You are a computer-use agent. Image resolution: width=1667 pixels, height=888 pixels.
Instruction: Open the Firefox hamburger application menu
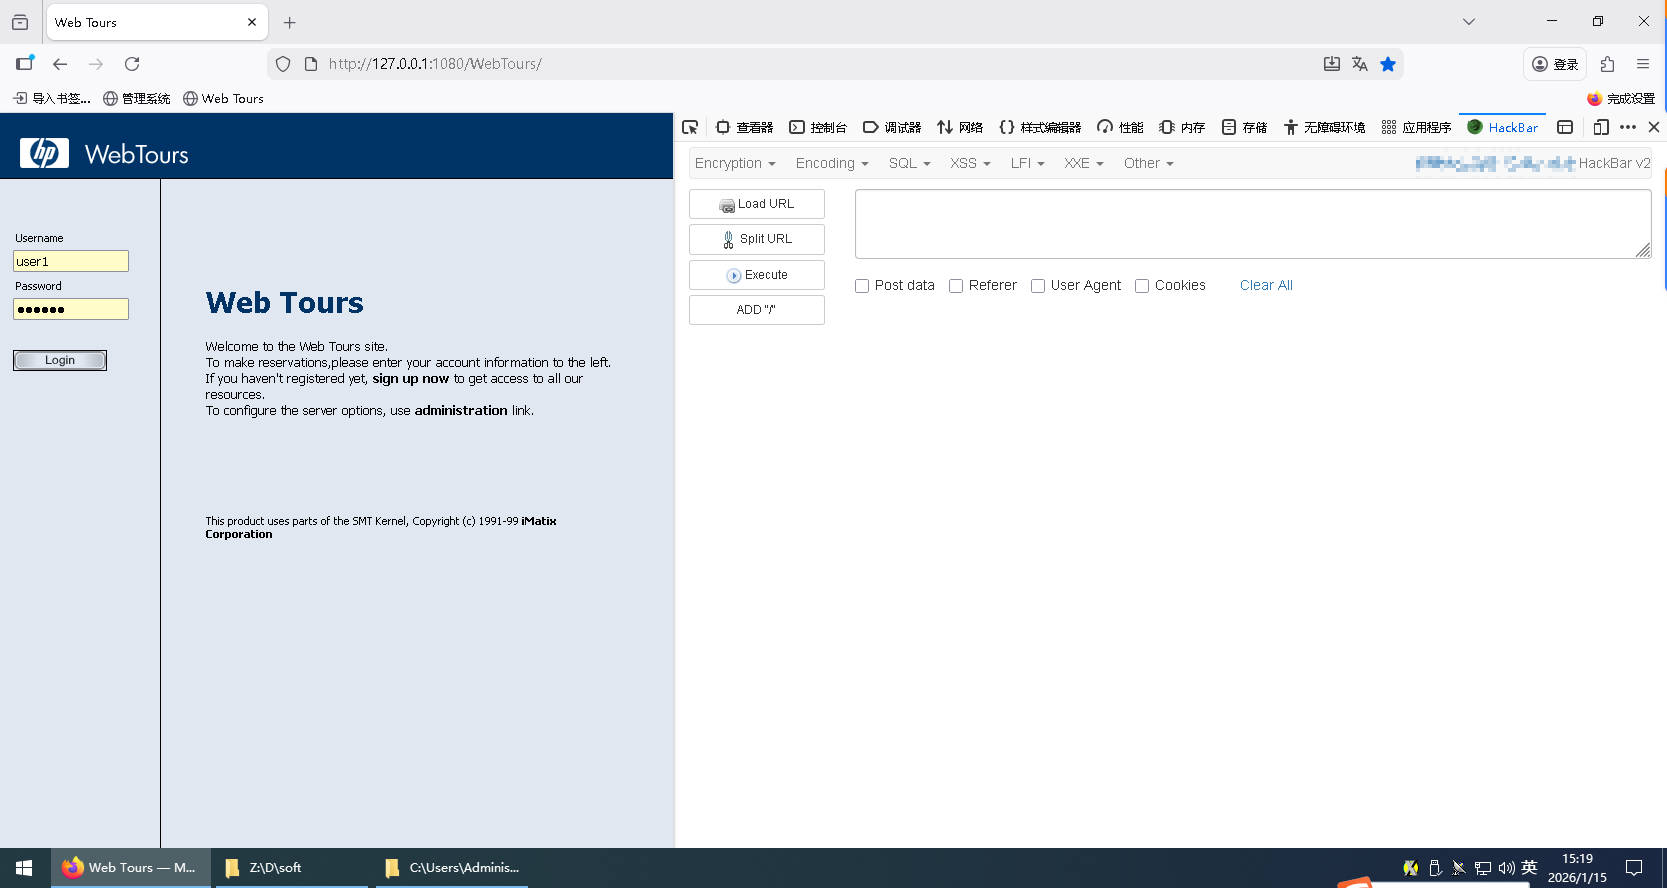click(1643, 64)
